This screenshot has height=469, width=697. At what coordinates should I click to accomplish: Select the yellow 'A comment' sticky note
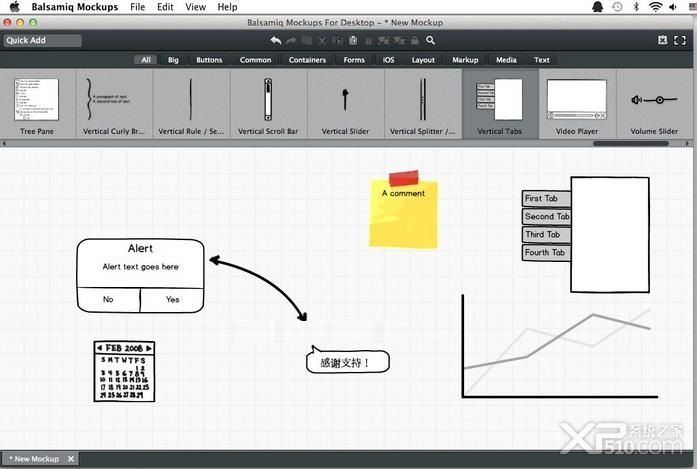[x=404, y=209]
